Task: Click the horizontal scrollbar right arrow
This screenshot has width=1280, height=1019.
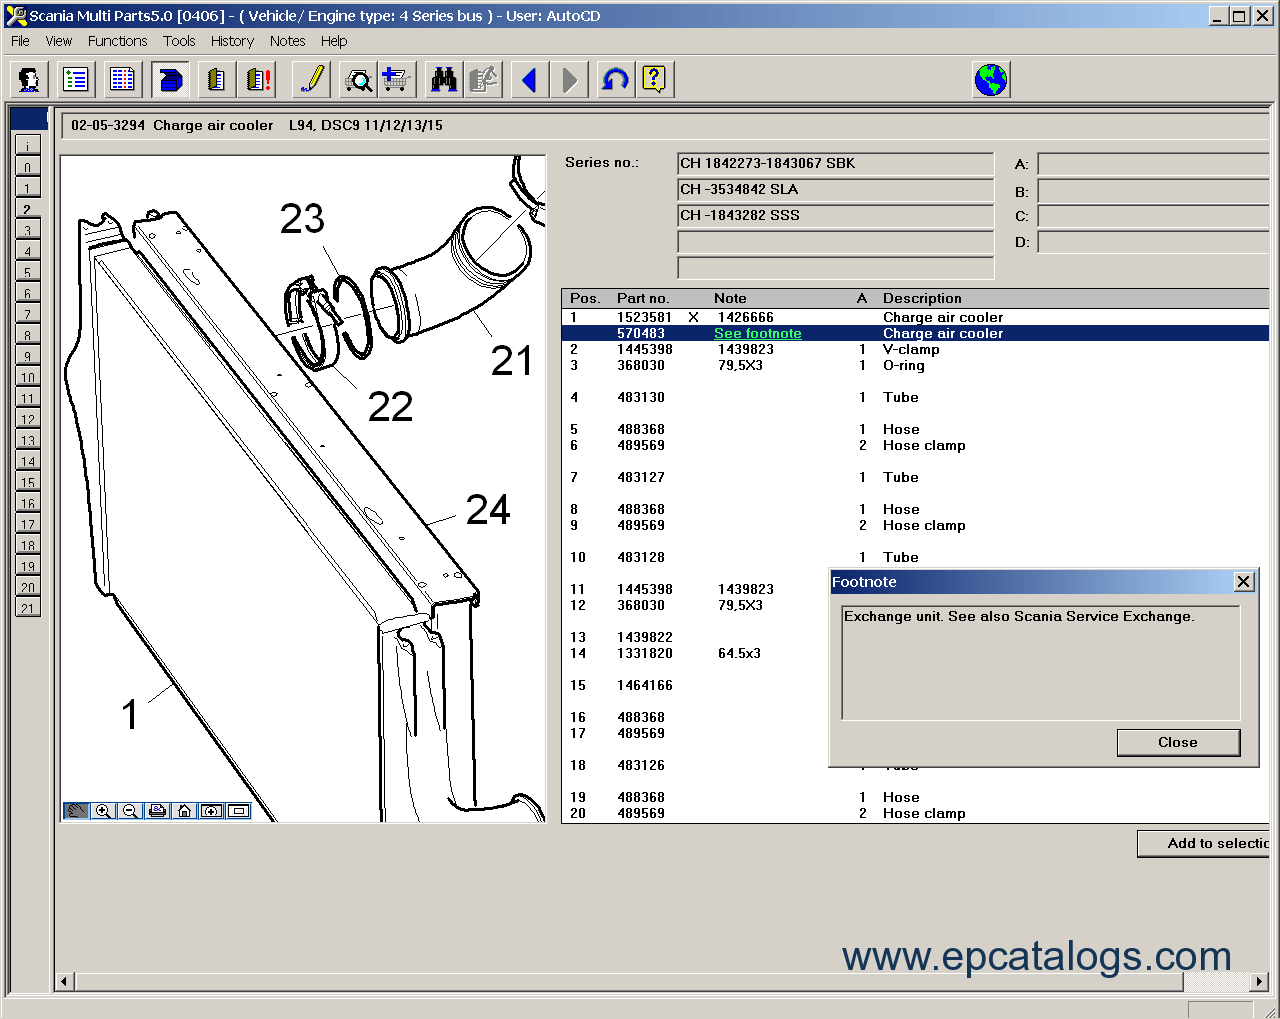Action: (x=1260, y=981)
